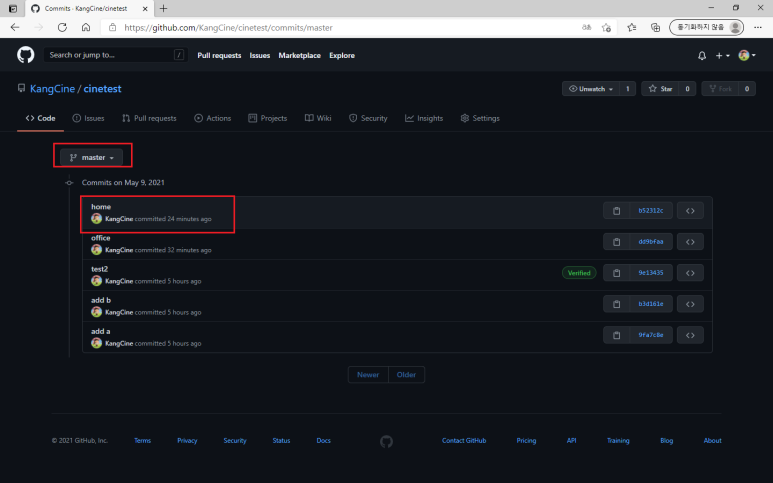The height and width of the screenshot is (483, 773).
Task: Switch to the Code tab
Action: (x=40, y=118)
